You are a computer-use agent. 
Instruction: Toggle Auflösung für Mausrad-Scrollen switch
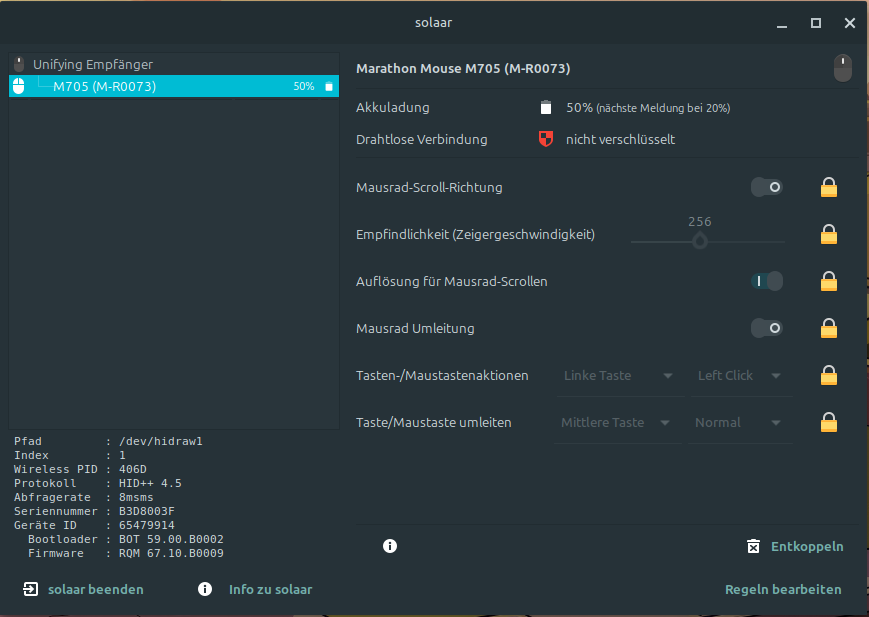pyautogui.click(x=766, y=281)
